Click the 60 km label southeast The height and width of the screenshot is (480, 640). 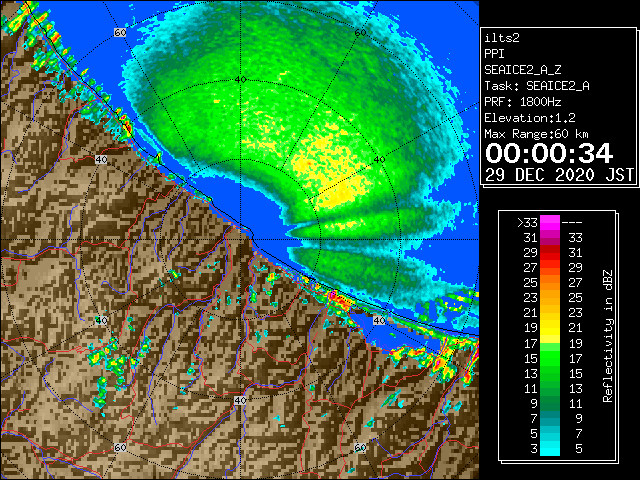point(360,448)
